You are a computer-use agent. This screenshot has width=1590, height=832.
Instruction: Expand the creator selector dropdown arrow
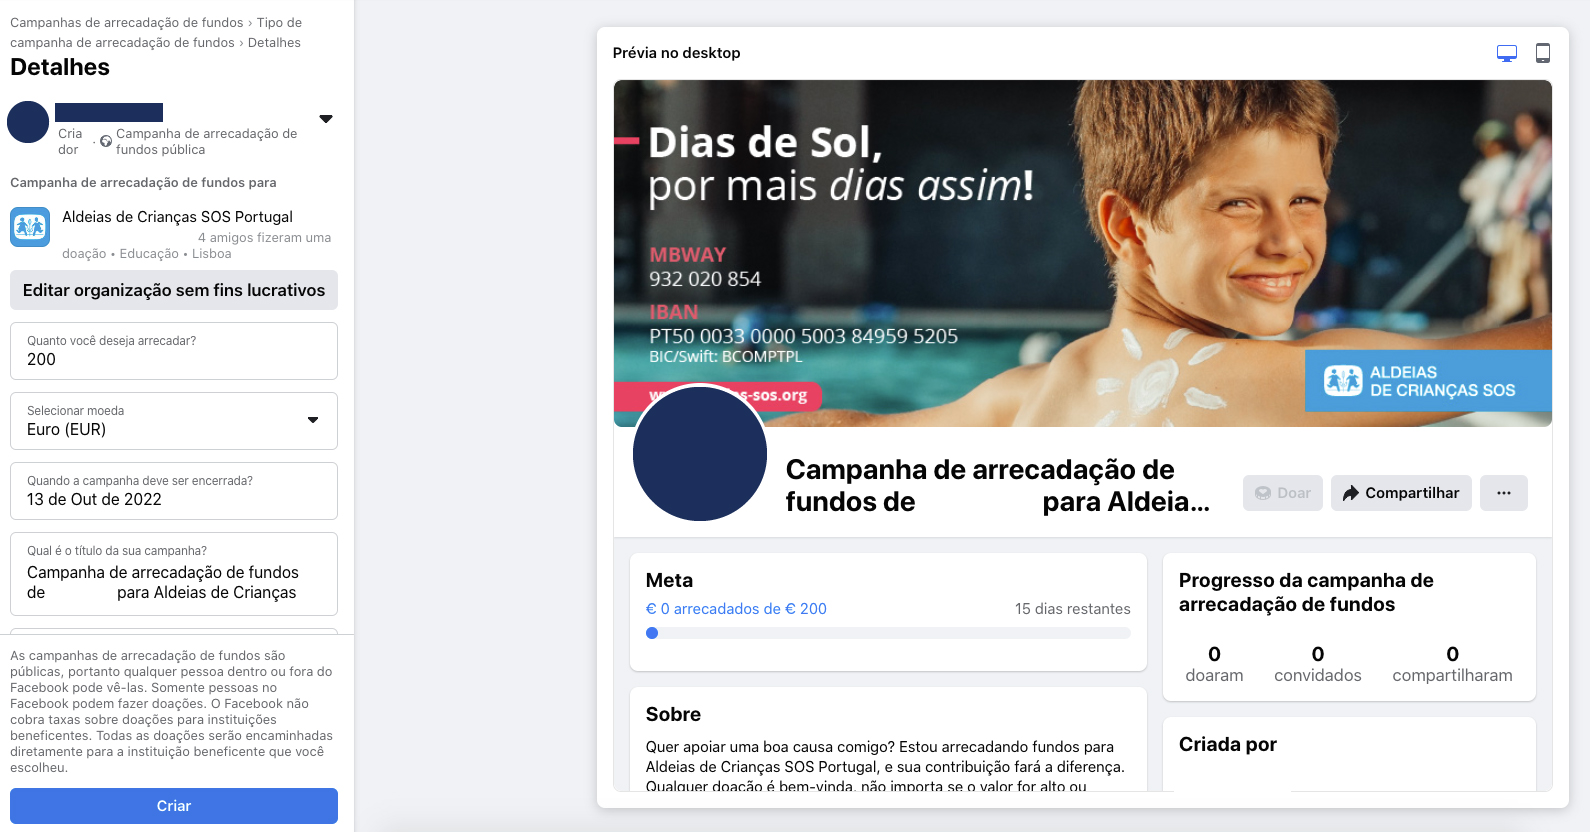[x=326, y=119]
